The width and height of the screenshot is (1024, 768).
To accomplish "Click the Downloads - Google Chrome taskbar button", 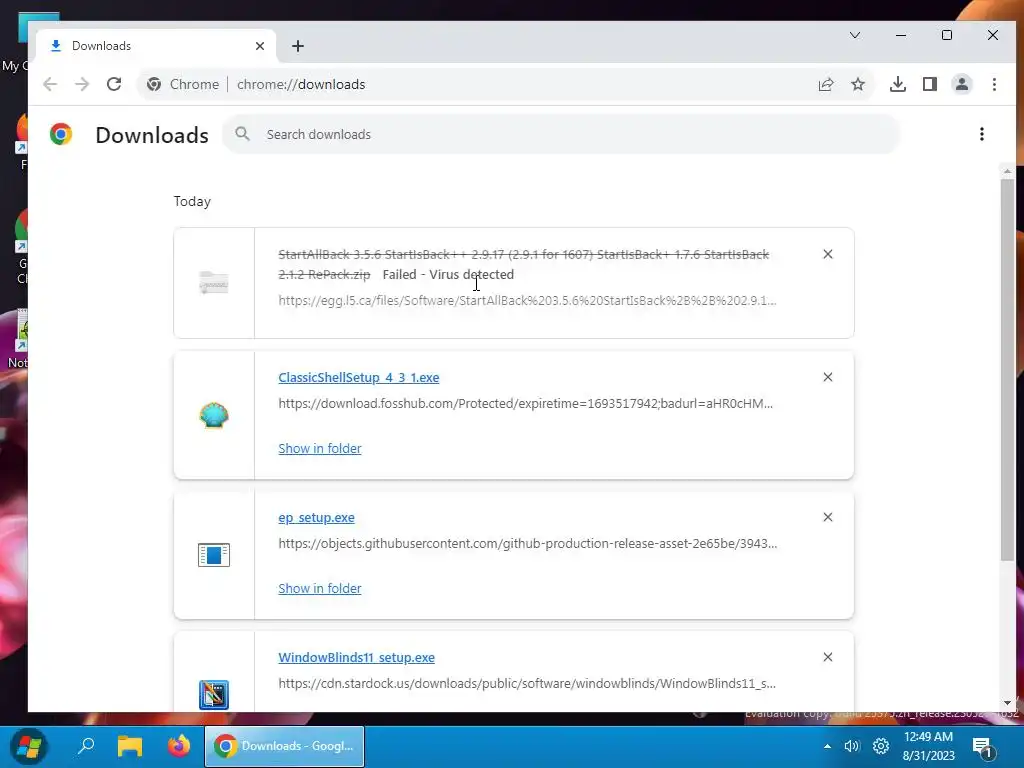I will point(285,746).
